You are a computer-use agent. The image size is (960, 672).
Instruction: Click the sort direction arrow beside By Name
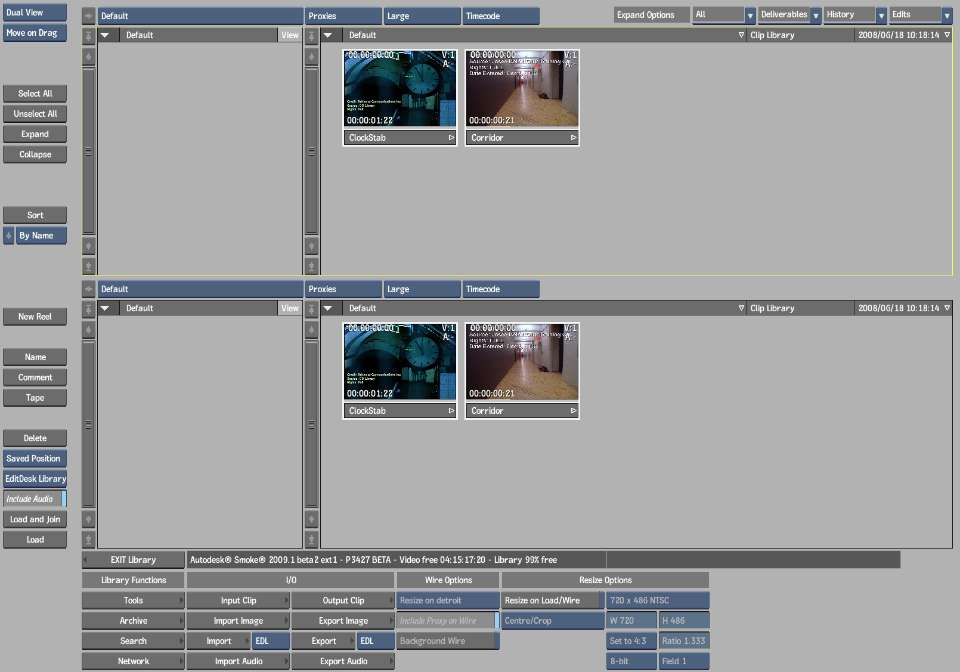[9, 236]
